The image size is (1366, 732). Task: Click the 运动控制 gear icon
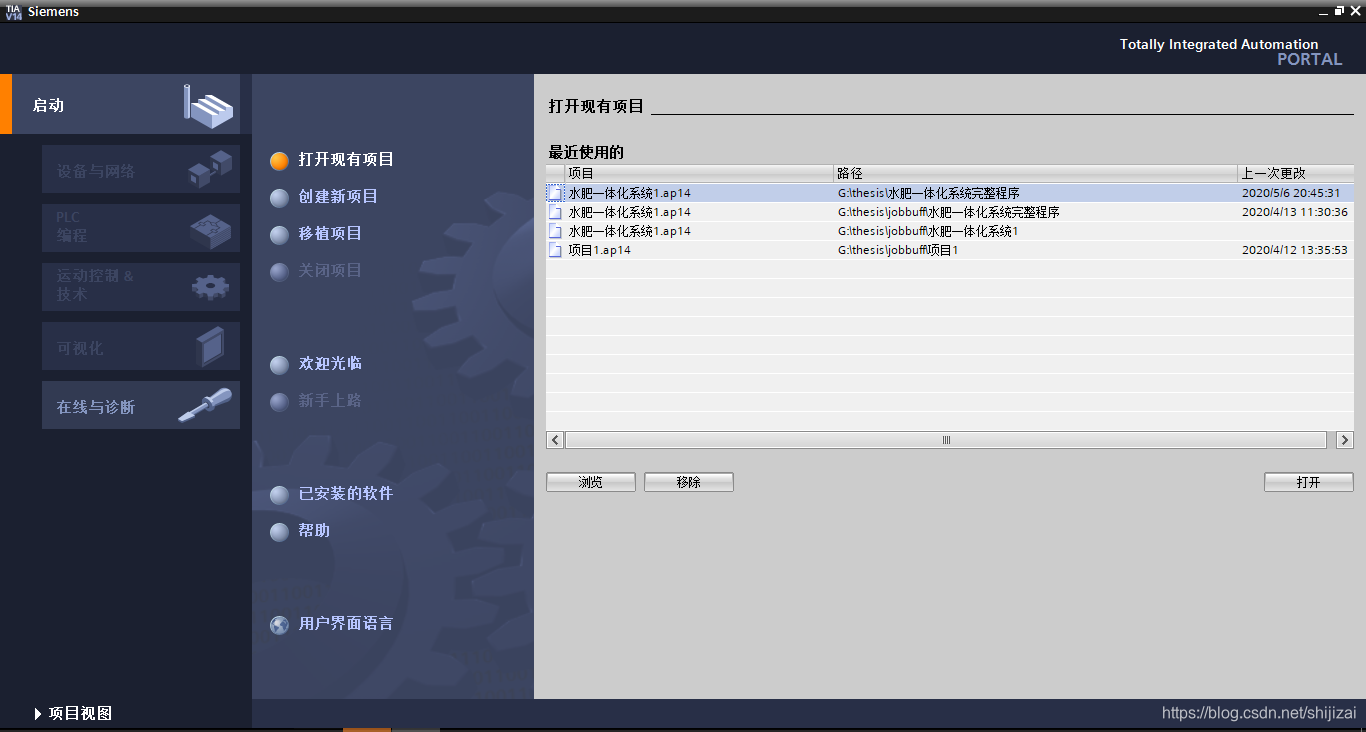click(x=210, y=287)
